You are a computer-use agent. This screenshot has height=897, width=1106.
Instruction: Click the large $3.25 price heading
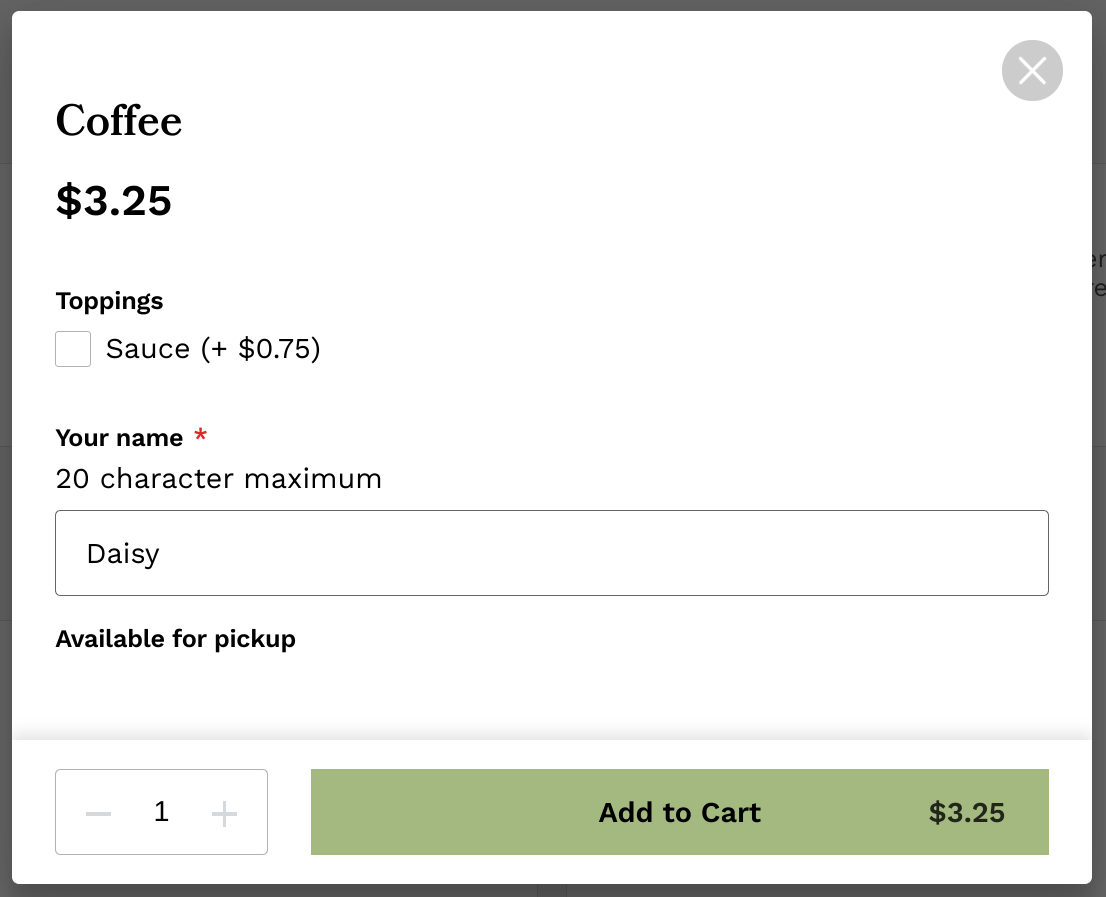click(x=114, y=201)
